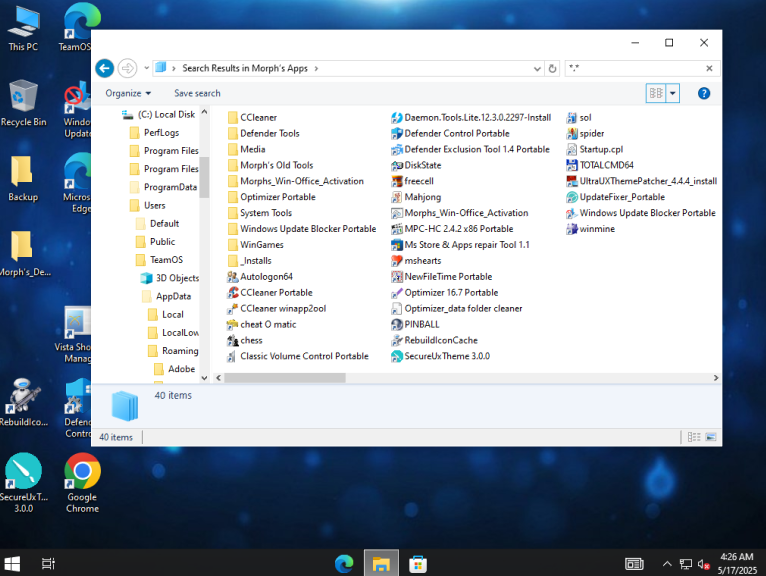Image resolution: width=766 pixels, height=576 pixels.
Task: Open Microsoft Store from taskbar
Action: (418, 564)
